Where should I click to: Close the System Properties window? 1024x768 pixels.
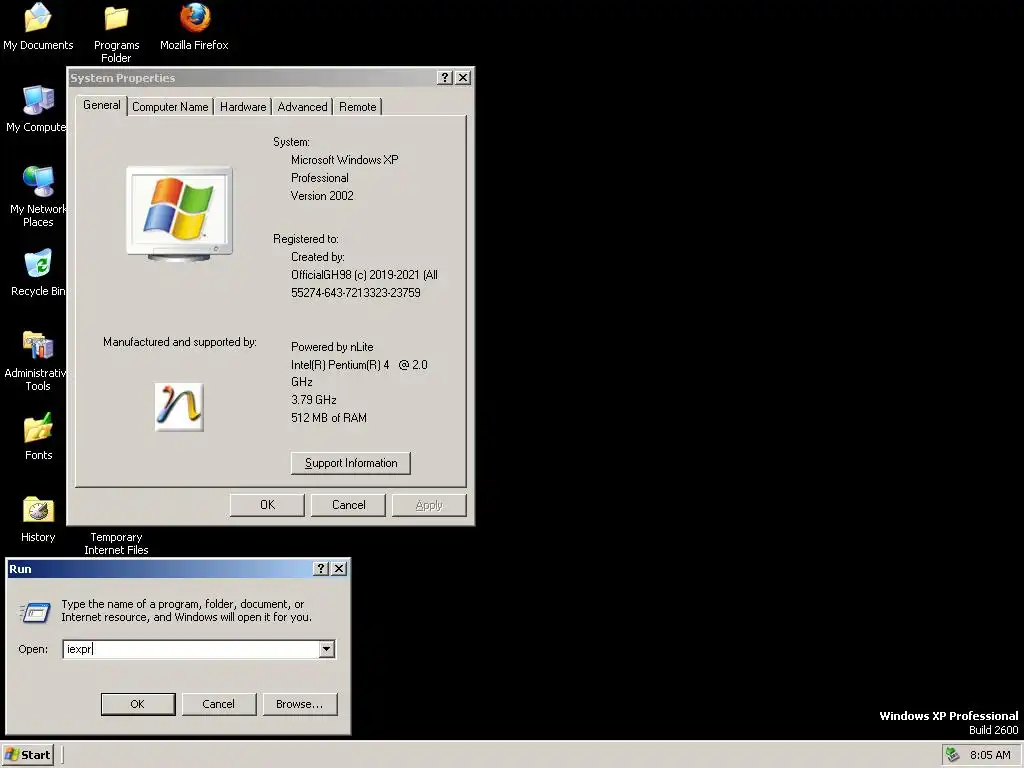pyautogui.click(x=463, y=78)
